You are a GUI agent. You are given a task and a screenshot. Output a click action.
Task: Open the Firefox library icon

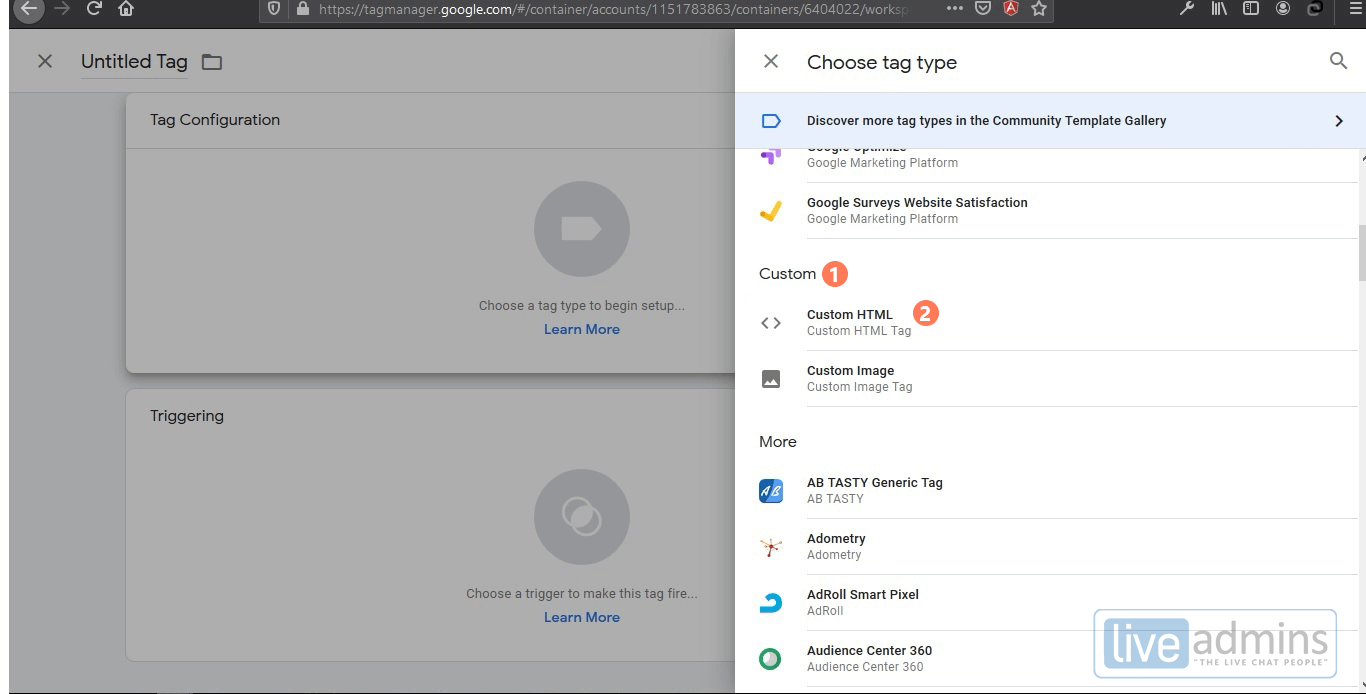(x=1219, y=9)
